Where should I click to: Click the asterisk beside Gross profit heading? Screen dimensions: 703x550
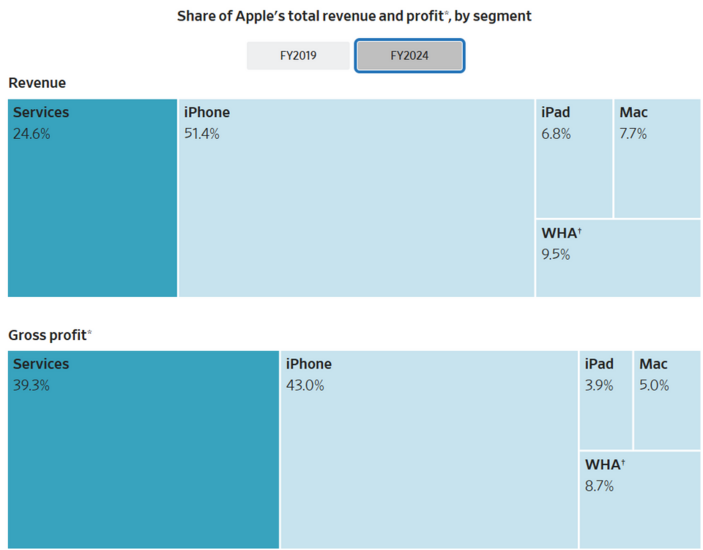pyautogui.click(x=89, y=332)
